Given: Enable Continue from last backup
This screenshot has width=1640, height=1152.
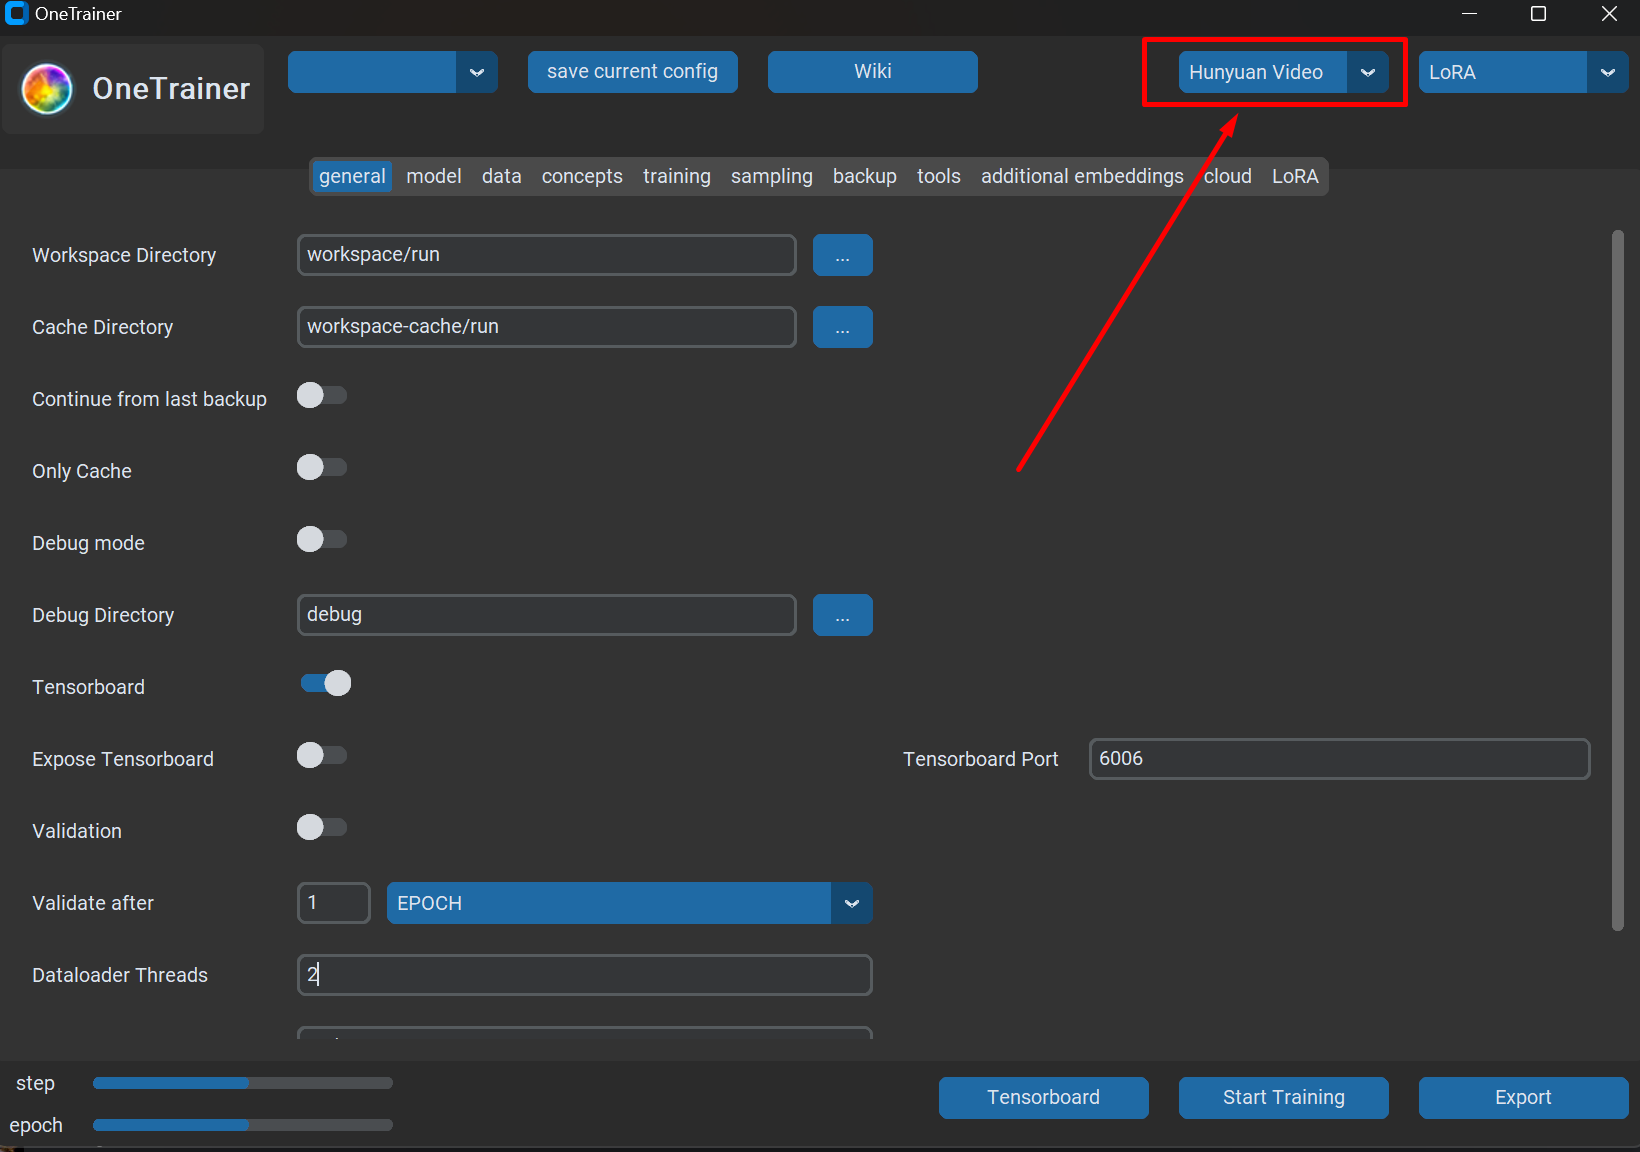Looking at the screenshot, I should pos(321,395).
